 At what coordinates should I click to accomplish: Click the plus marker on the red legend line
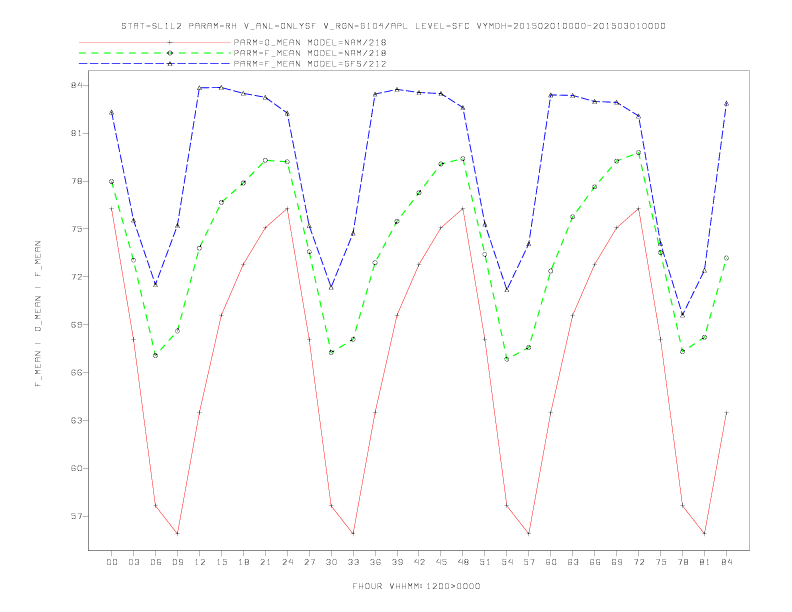coord(170,42)
